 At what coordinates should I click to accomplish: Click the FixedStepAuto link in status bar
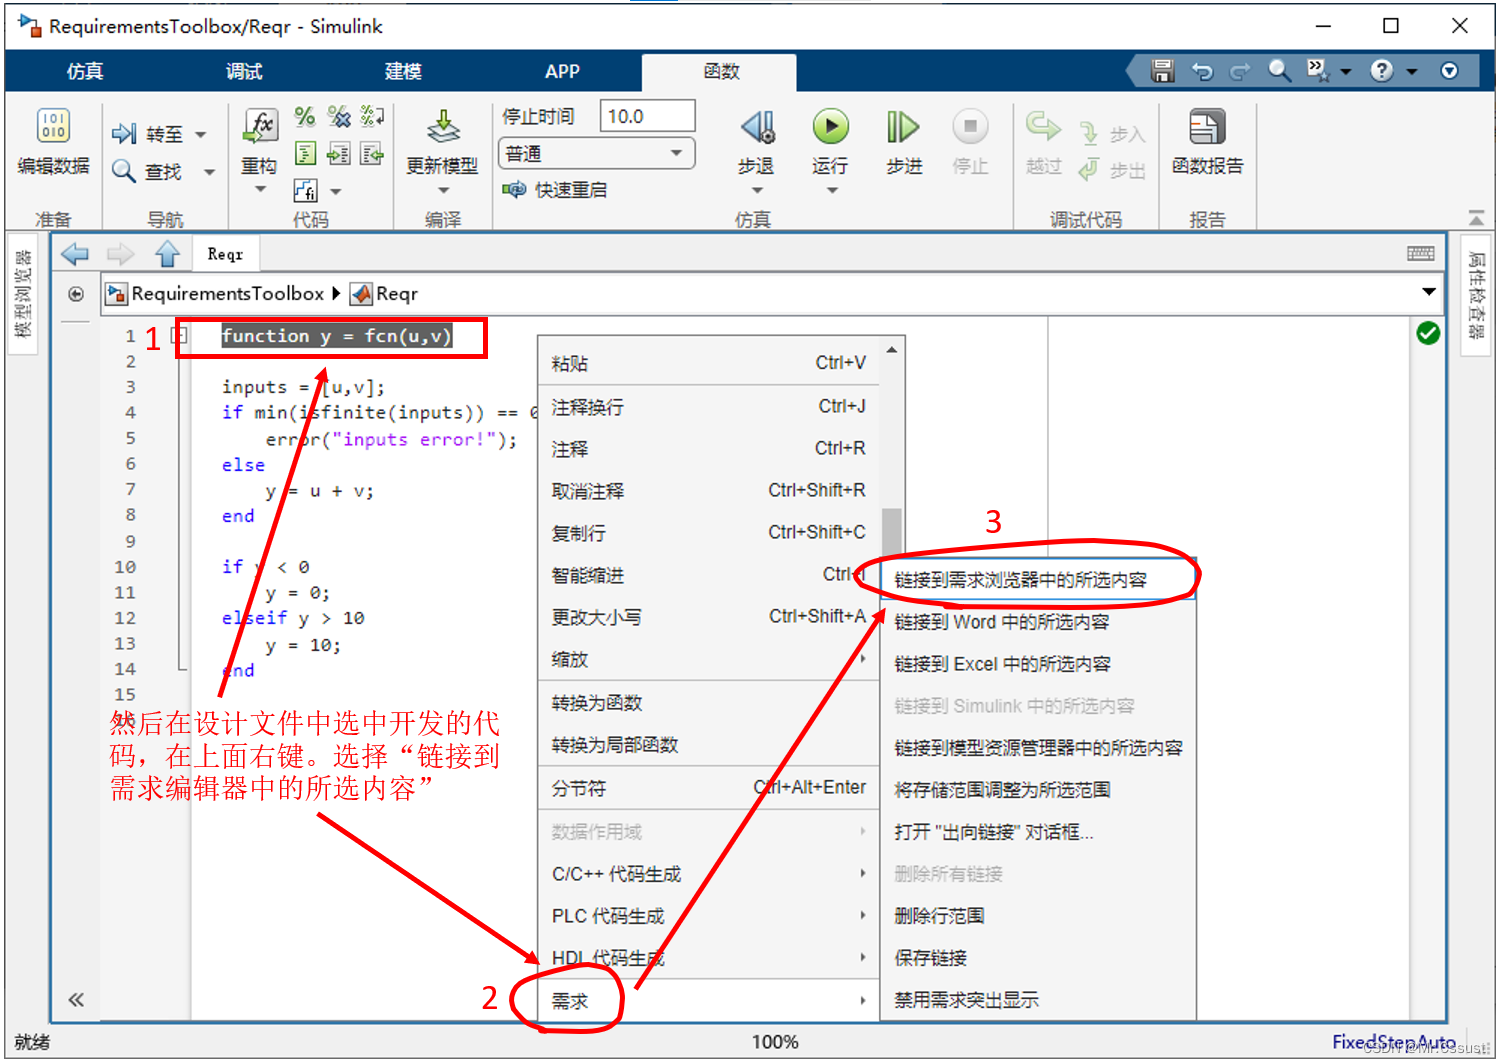pos(1393,1042)
